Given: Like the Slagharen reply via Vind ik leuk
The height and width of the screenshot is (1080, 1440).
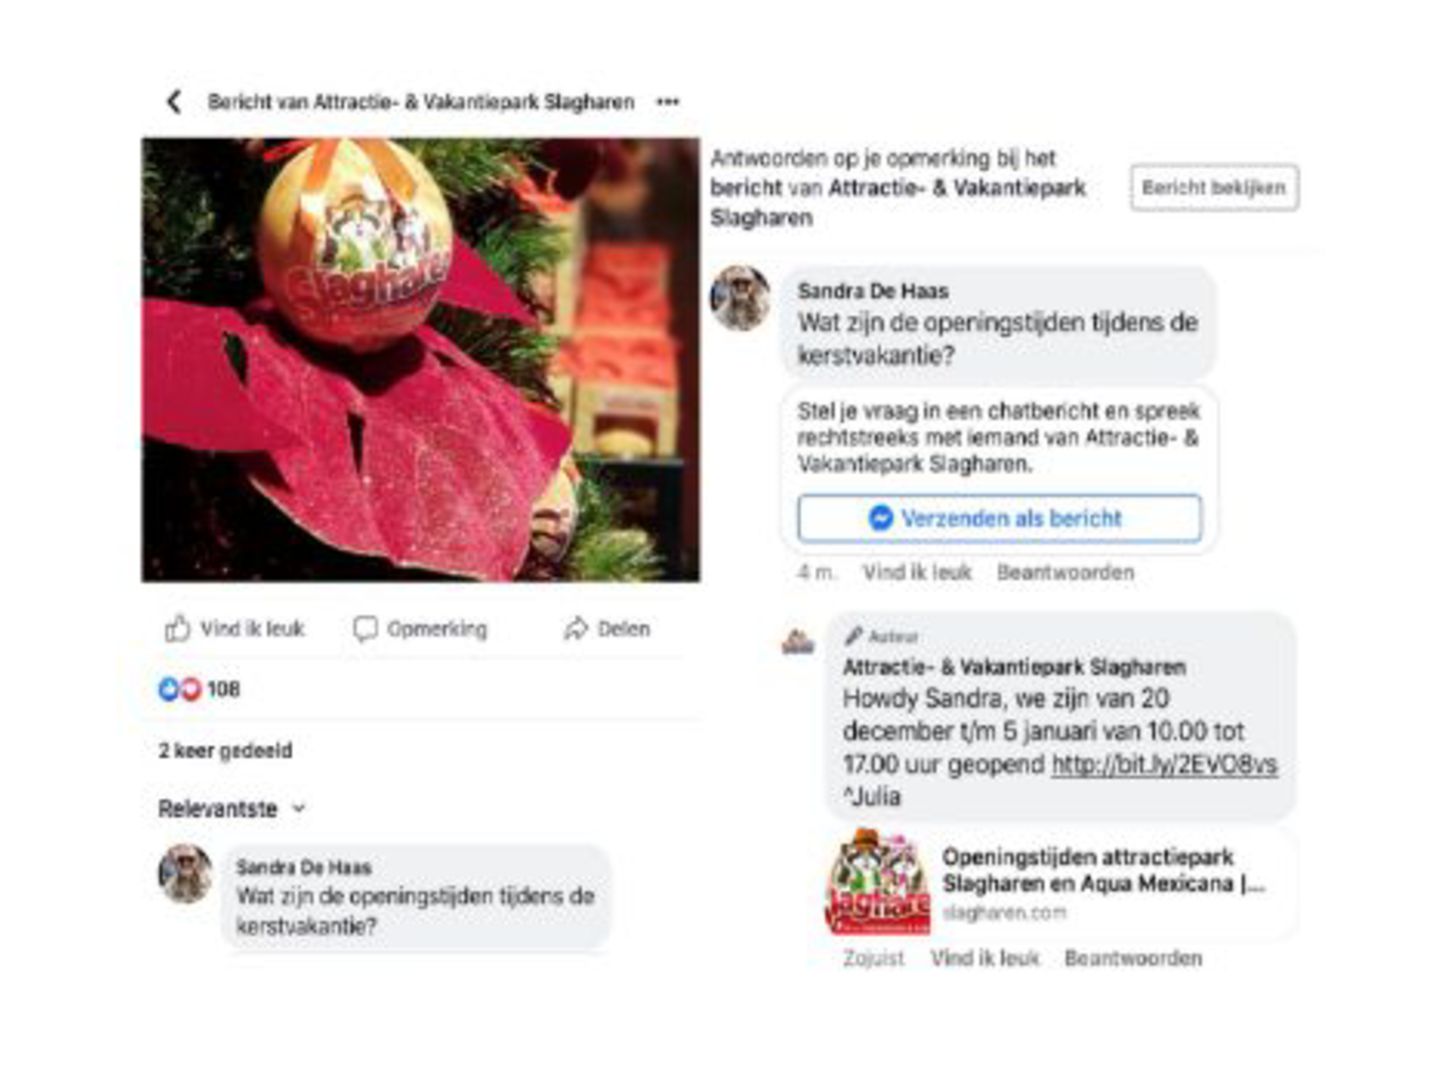Looking at the screenshot, I should pos(985,958).
